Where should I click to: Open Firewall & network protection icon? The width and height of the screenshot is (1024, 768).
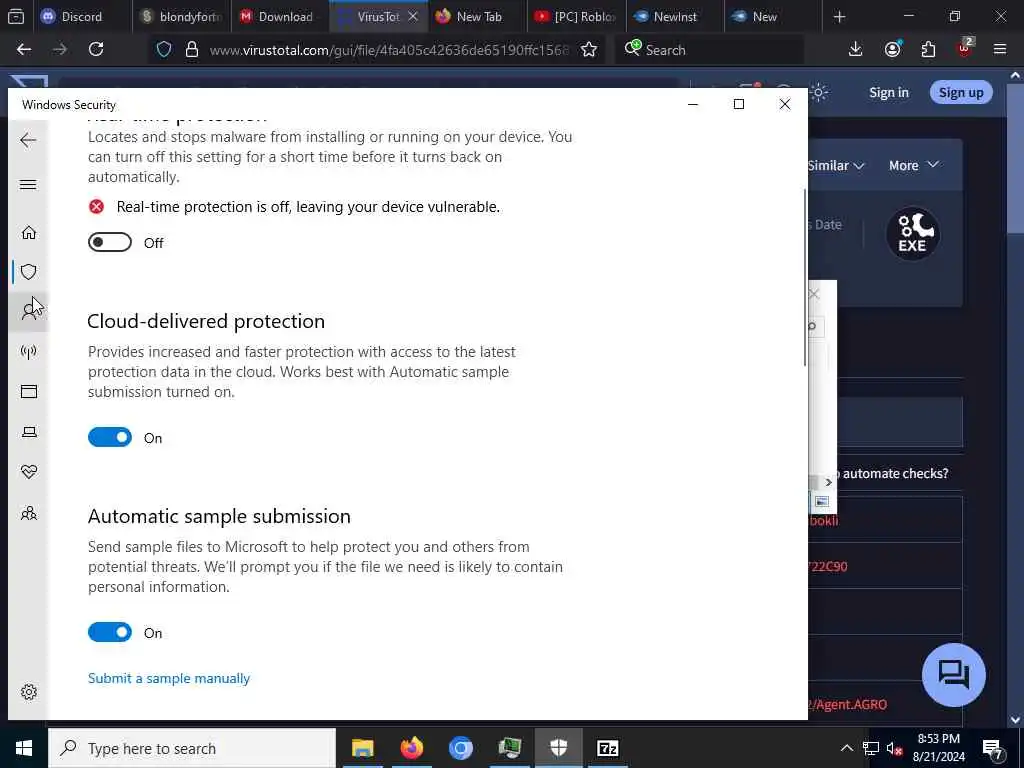tap(29, 352)
